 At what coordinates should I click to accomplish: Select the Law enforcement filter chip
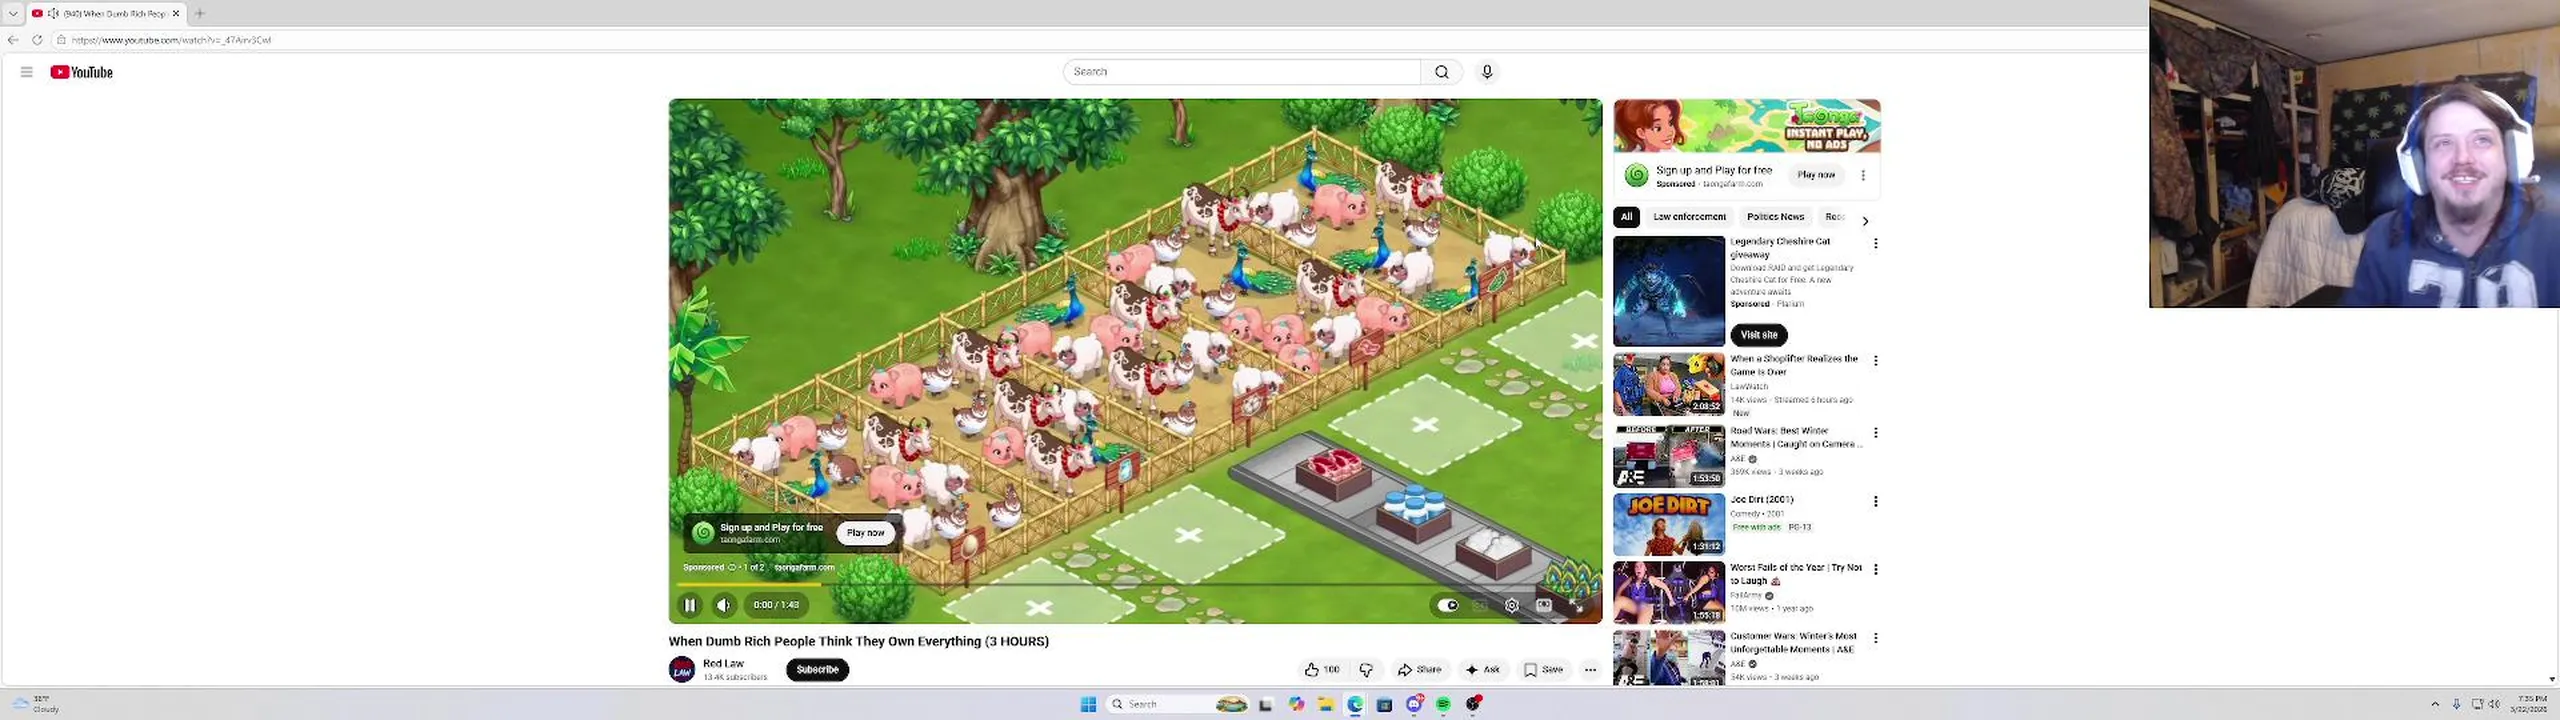pyautogui.click(x=1689, y=217)
